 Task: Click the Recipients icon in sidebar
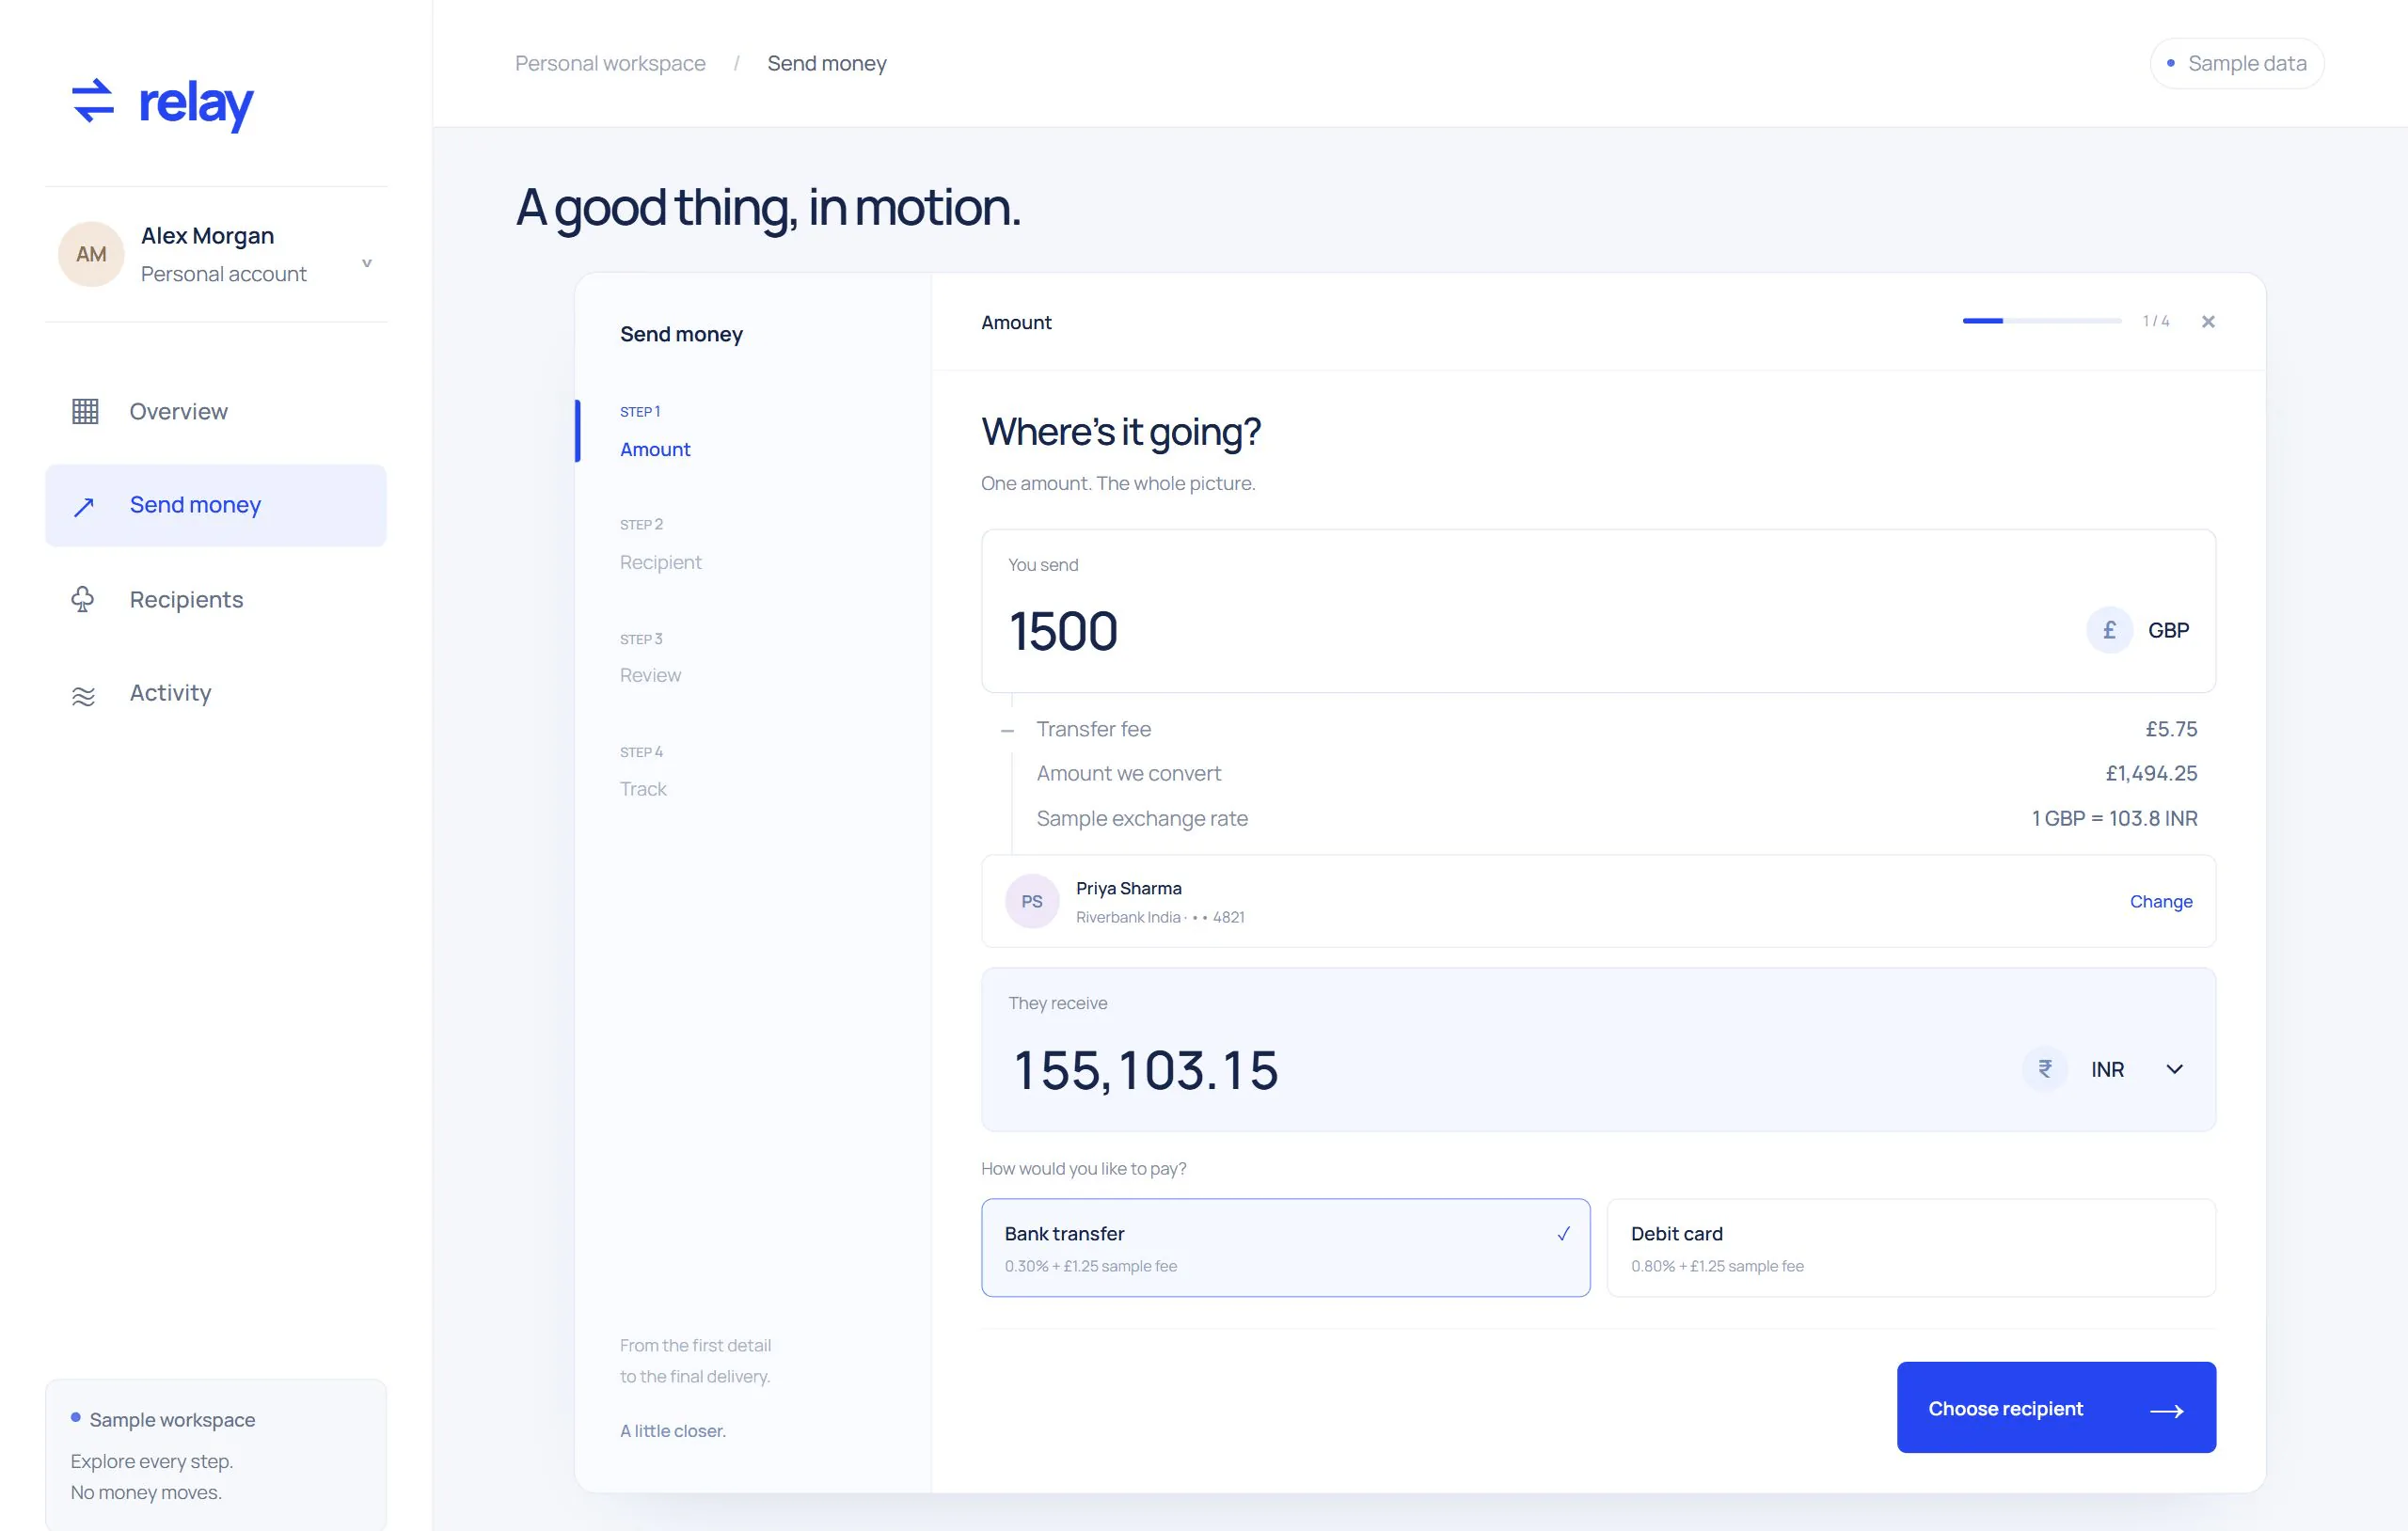click(x=83, y=599)
